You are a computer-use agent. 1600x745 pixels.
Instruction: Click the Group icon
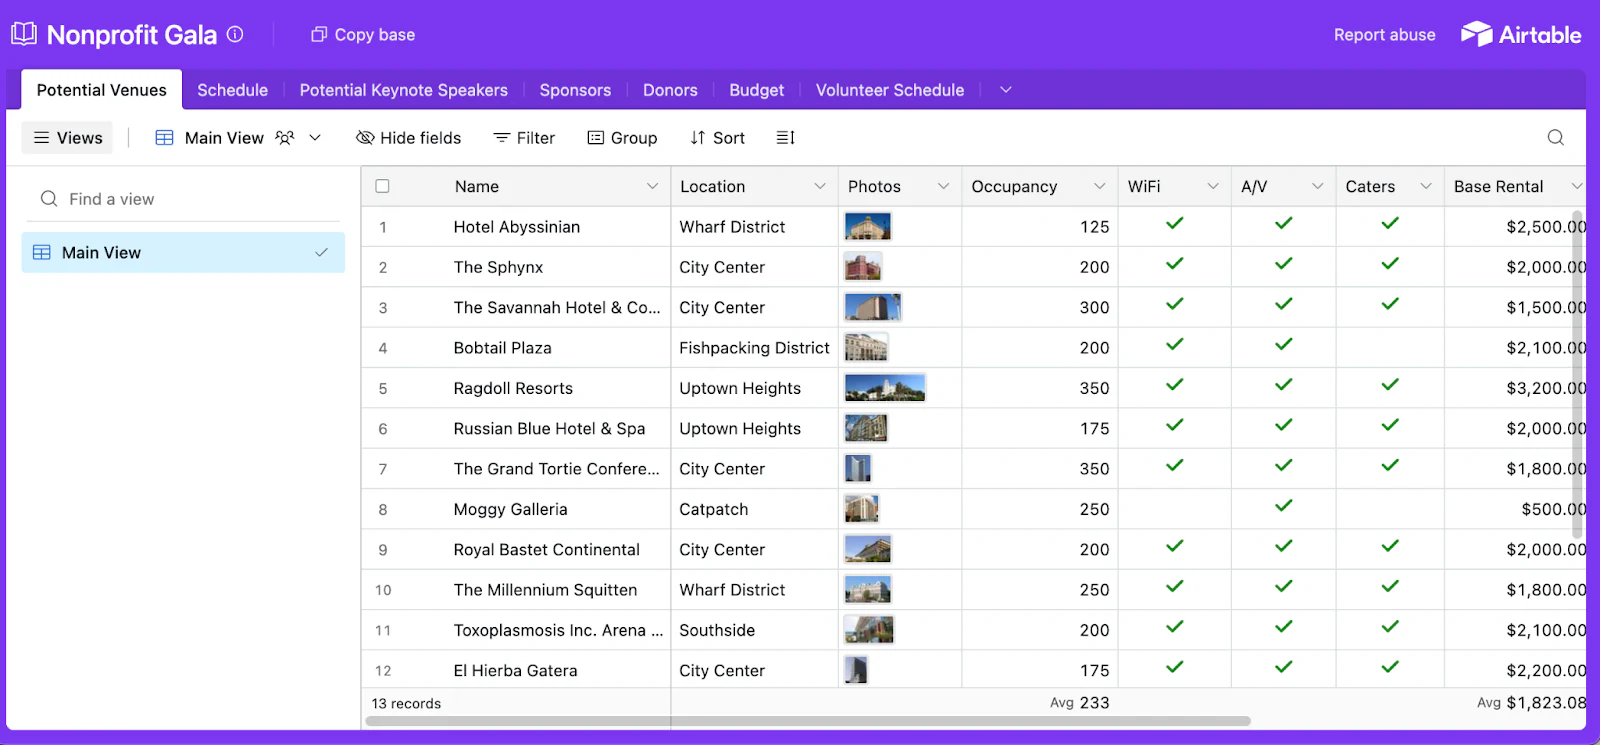click(x=596, y=138)
